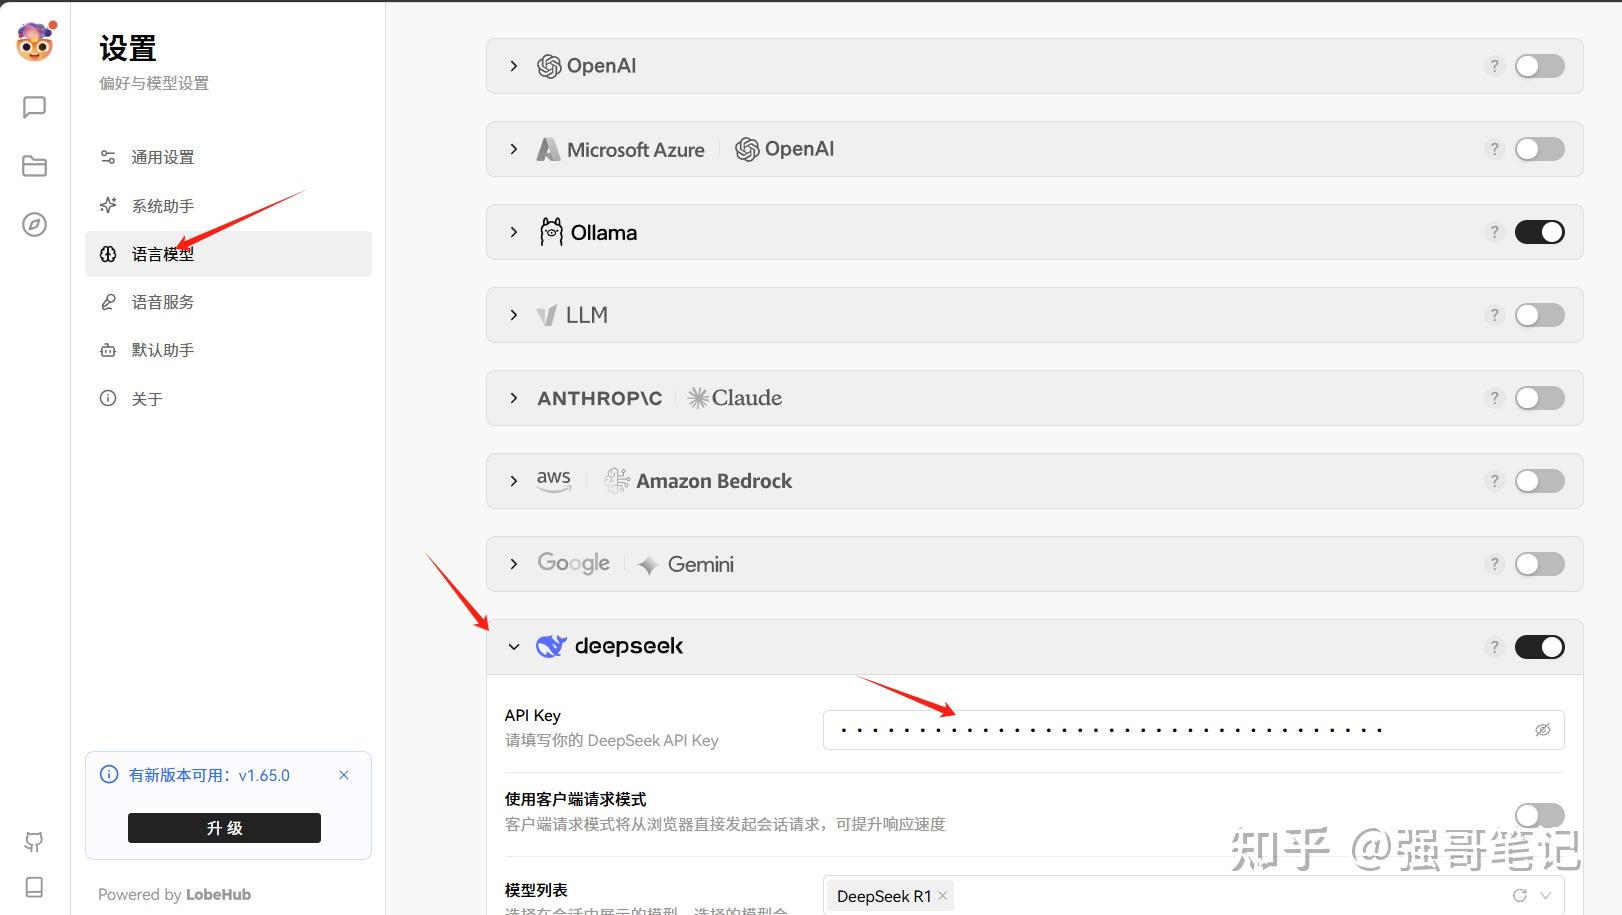Viewport: 1622px width, 915px height.
Task: Open the documentation book icon in sidebar
Action: click(x=34, y=887)
